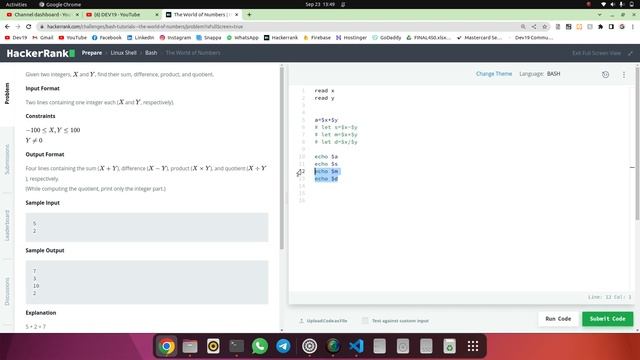
Task: Open Telegram from the dock
Action: point(283,346)
